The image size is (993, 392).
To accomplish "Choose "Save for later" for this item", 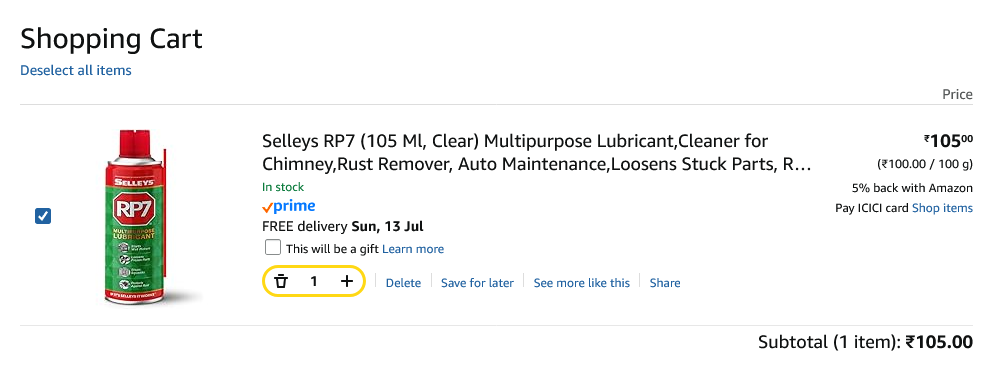I will 477,283.
